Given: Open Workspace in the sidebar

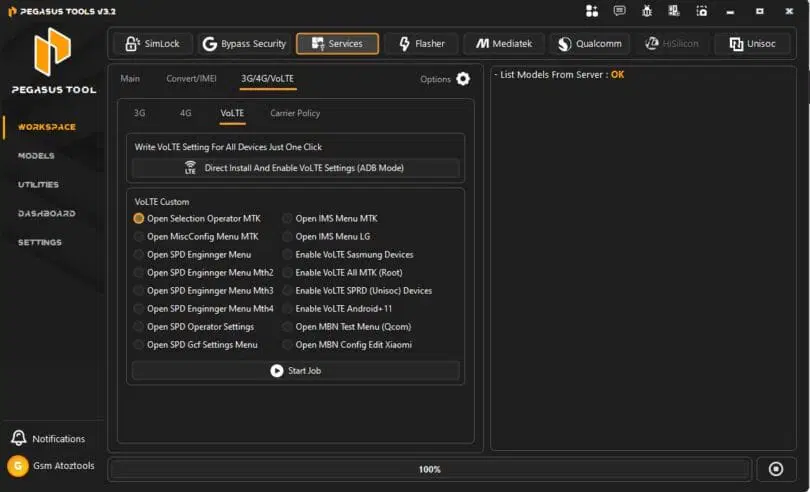Looking at the screenshot, I should pos(46,127).
